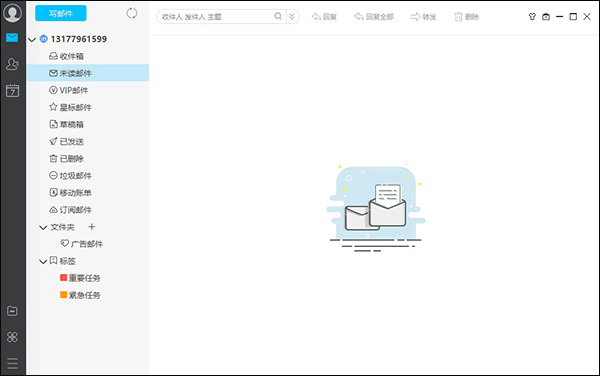The image size is (600, 376).
Task: Click the V badge icon of VIP邮件
Action: [53, 90]
